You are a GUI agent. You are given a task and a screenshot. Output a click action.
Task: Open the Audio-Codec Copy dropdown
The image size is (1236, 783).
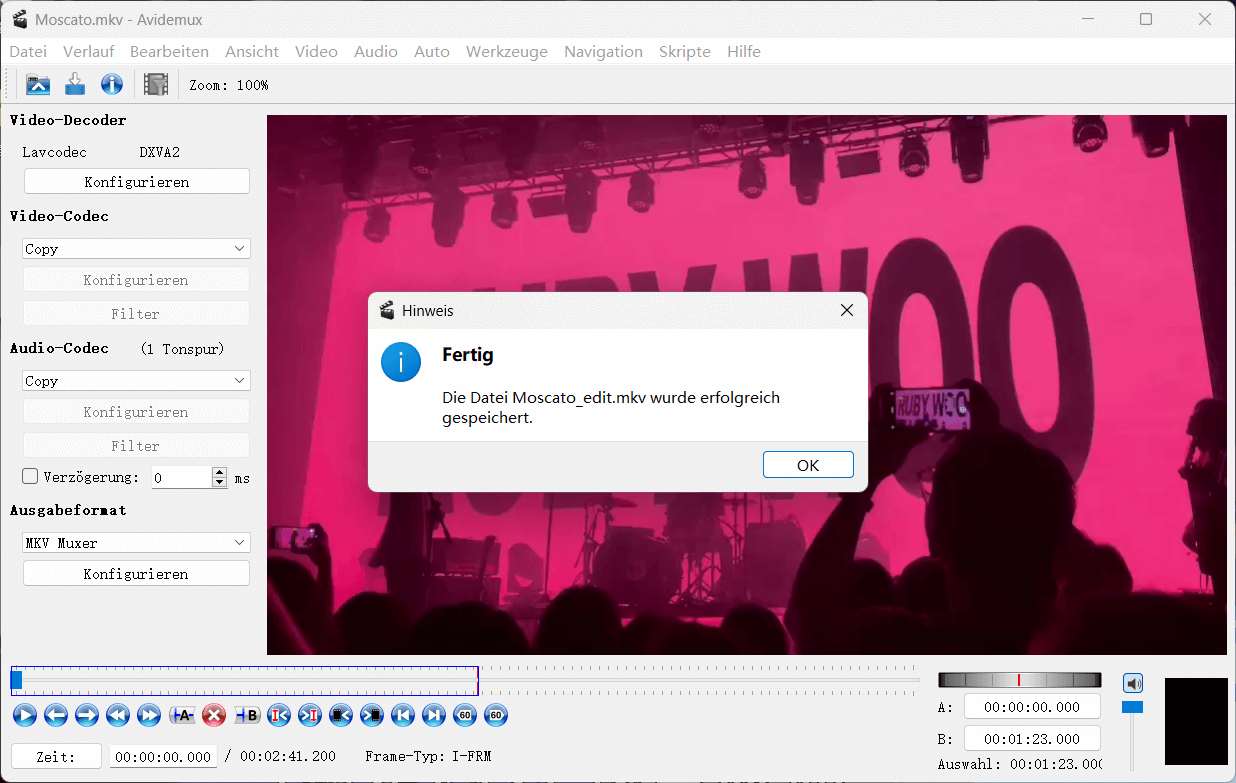tap(136, 381)
